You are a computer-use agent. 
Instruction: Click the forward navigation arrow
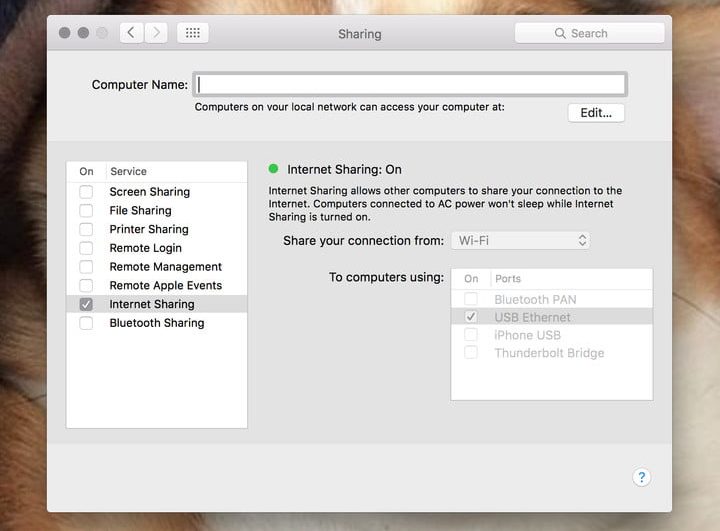(x=156, y=33)
